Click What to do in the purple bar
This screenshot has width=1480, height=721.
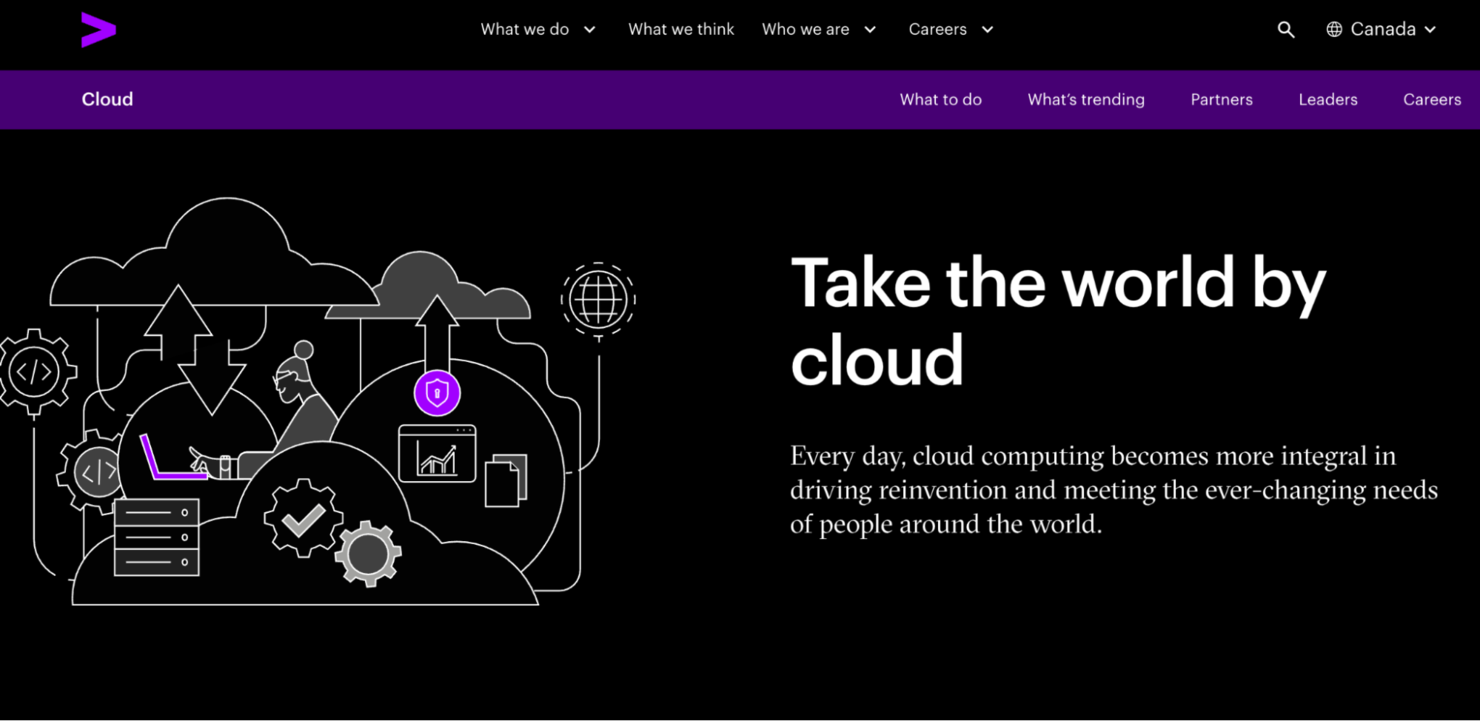pyautogui.click(x=940, y=99)
